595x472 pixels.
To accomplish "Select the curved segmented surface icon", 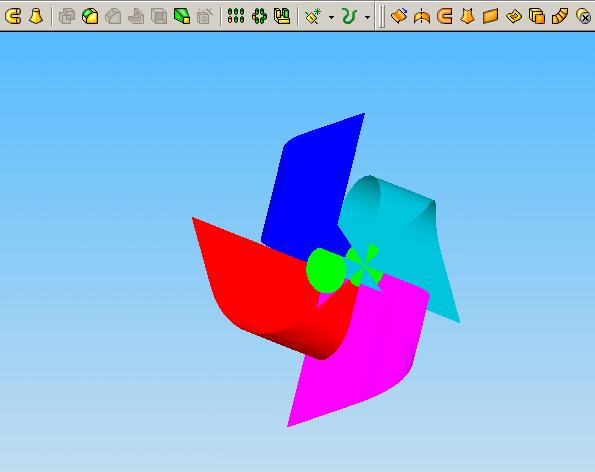I will click(x=560, y=16).
